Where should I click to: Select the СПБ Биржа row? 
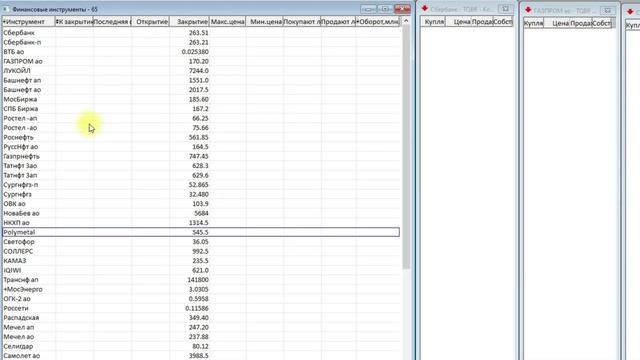click(201, 109)
